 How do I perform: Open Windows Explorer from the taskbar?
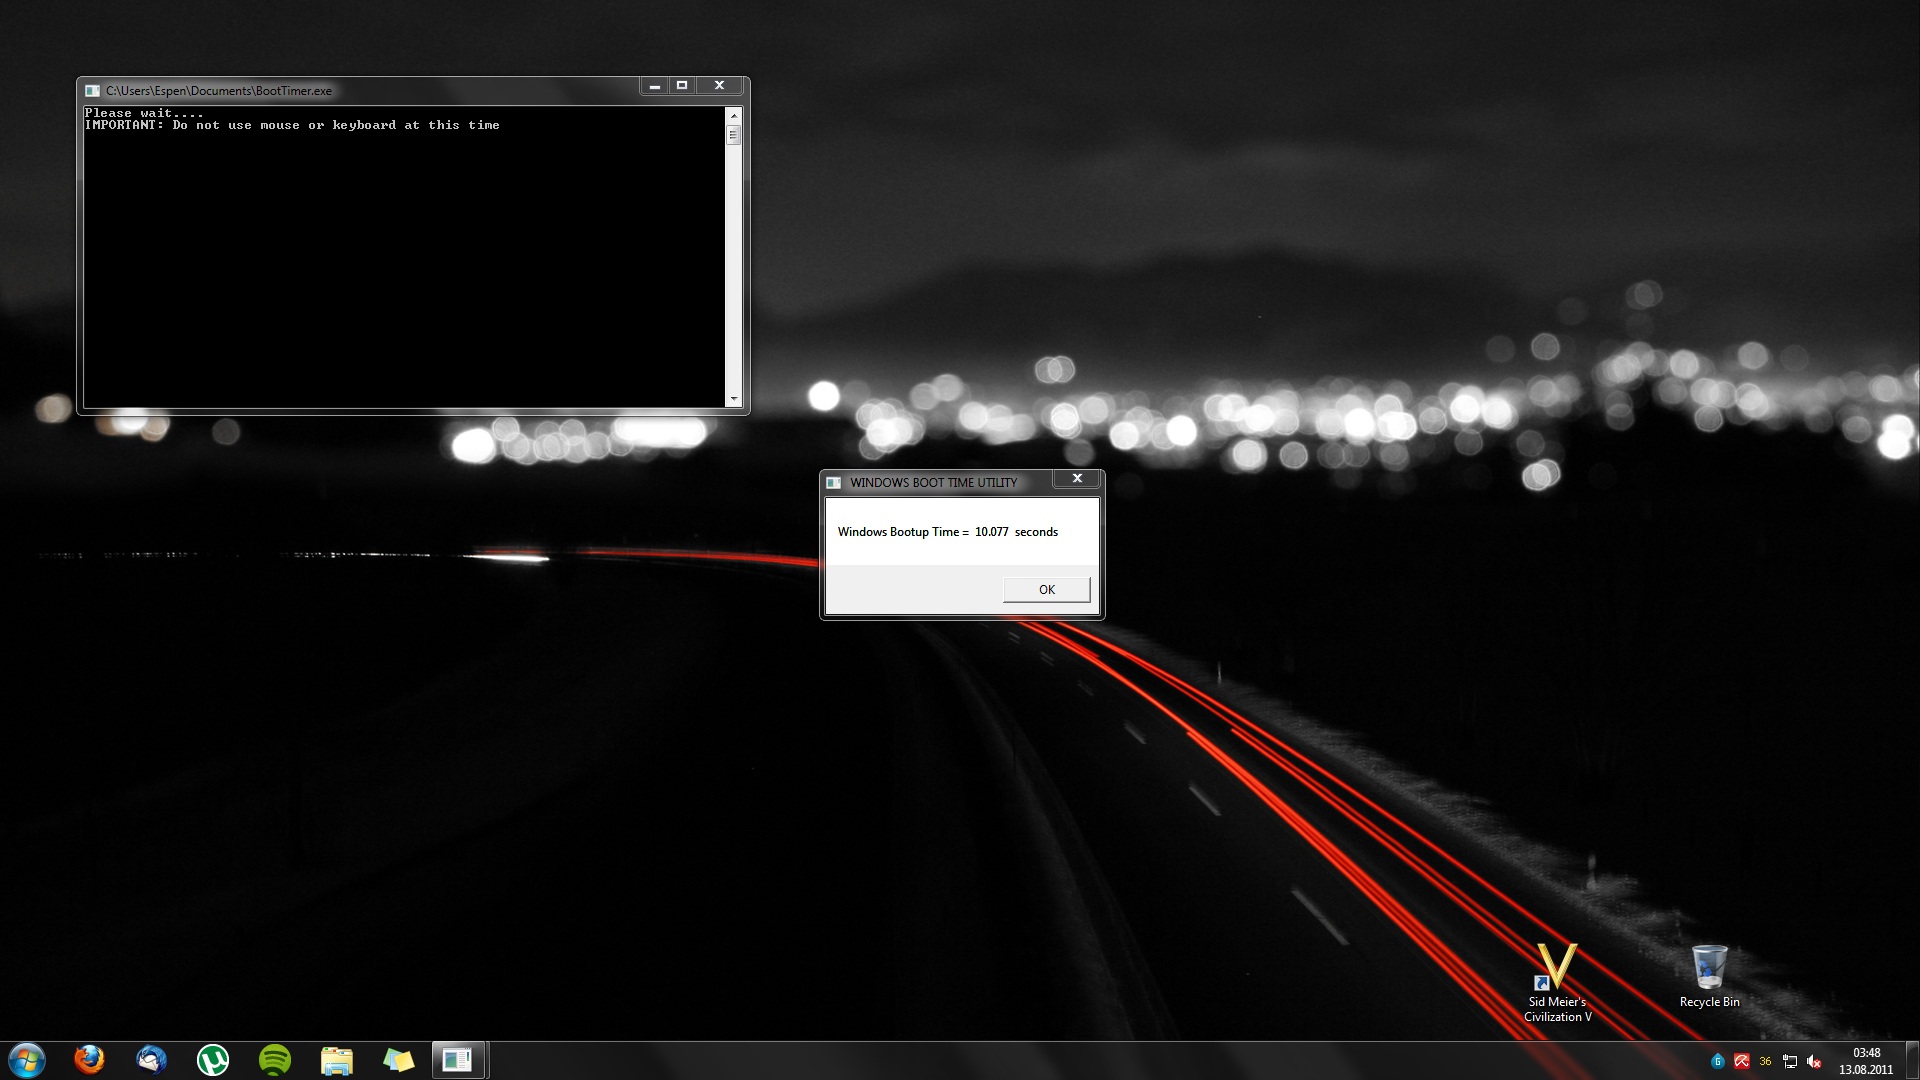pyautogui.click(x=337, y=1060)
